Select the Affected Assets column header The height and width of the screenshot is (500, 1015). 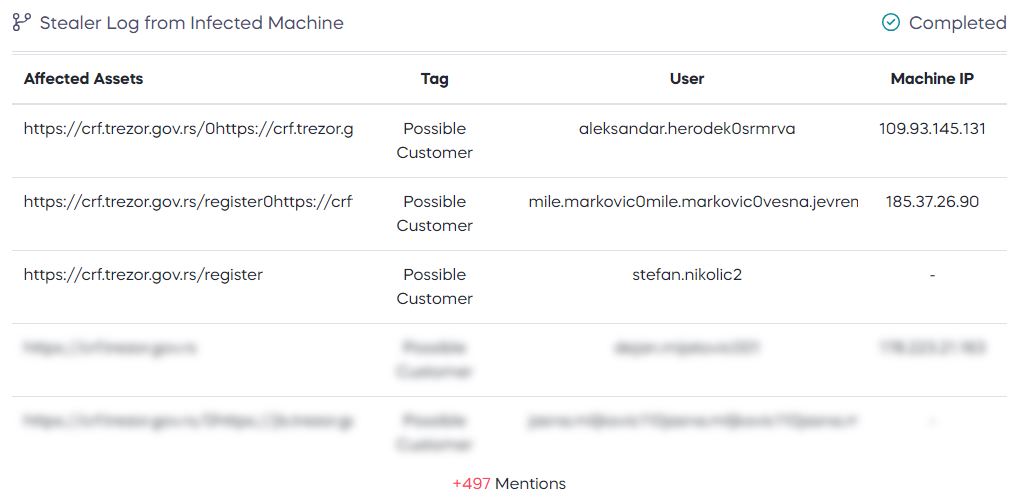tap(84, 78)
